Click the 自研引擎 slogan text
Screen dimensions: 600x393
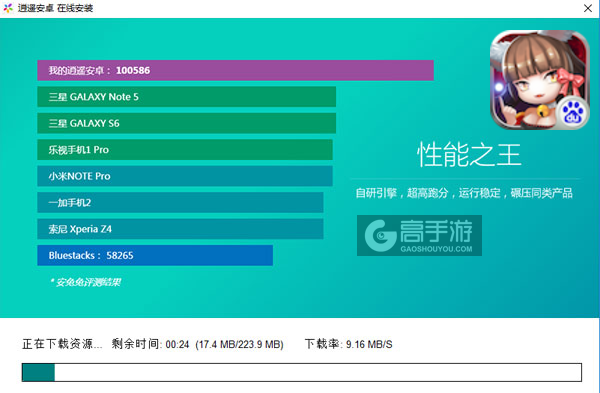[x=464, y=193]
